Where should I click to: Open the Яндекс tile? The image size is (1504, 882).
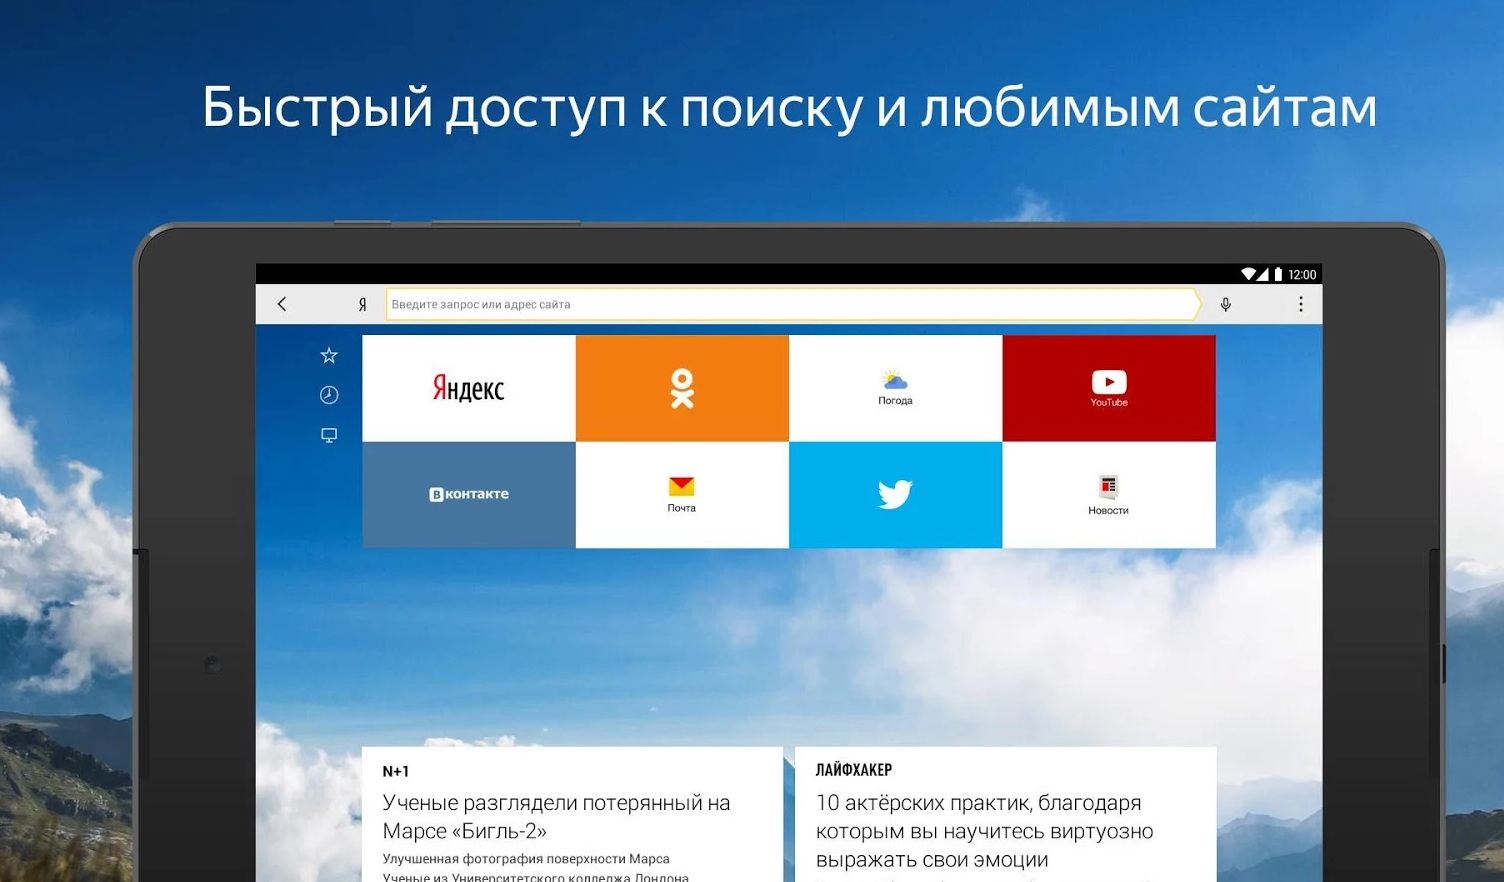469,388
